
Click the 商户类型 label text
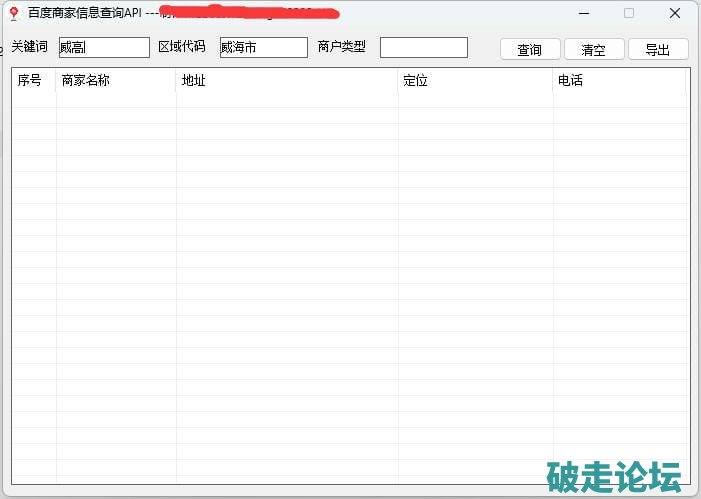tap(342, 47)
